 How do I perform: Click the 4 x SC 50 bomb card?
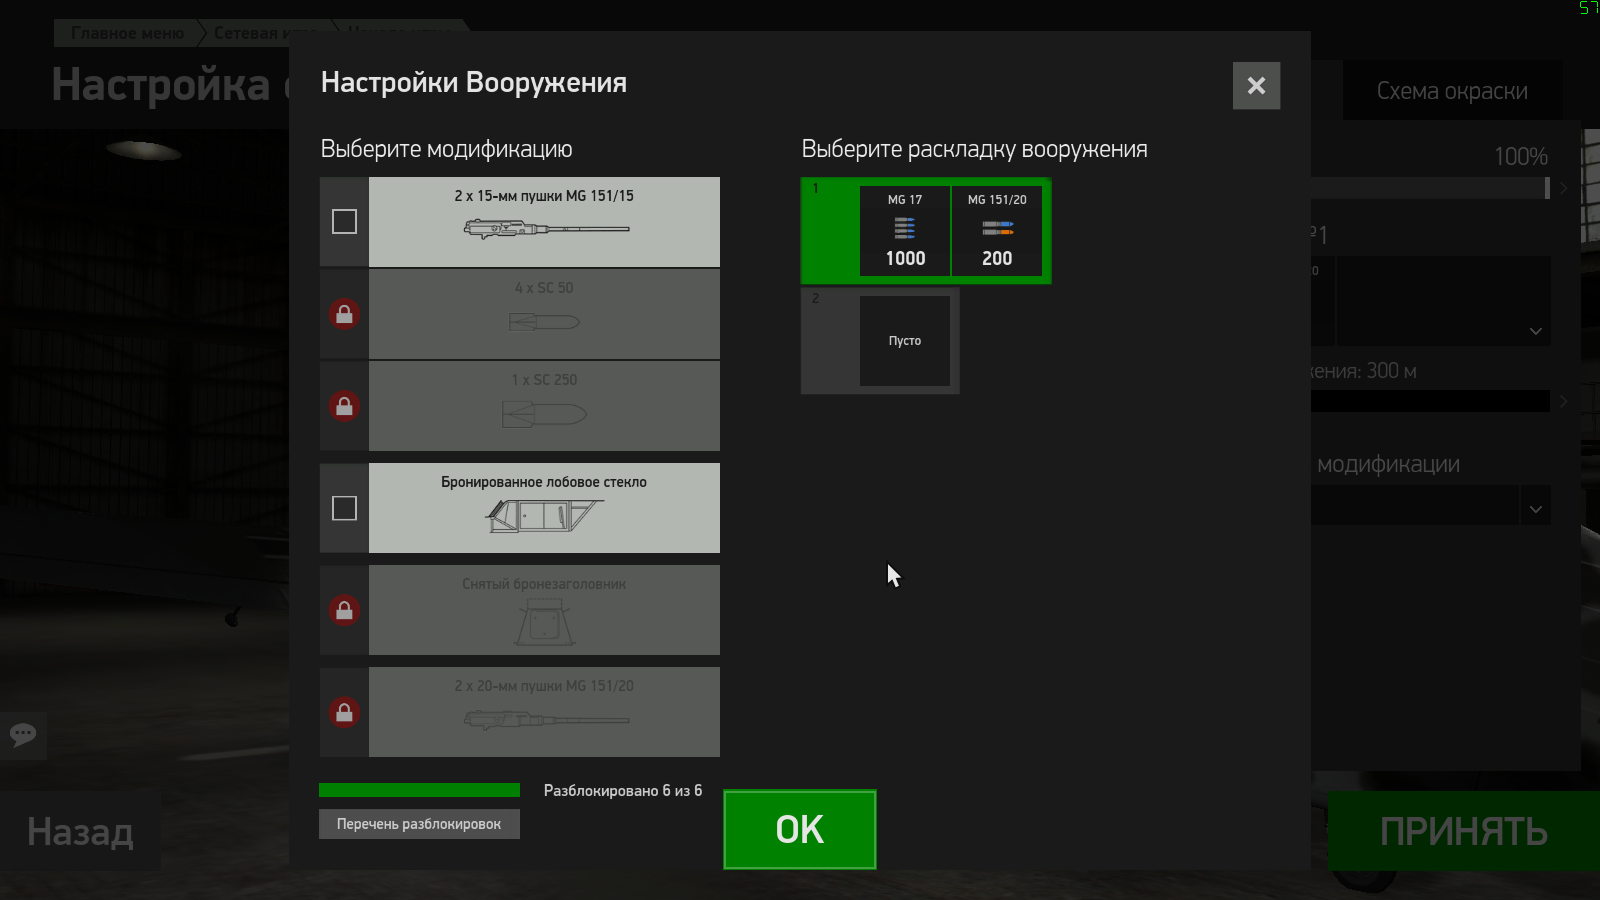[x=544, y=314]
